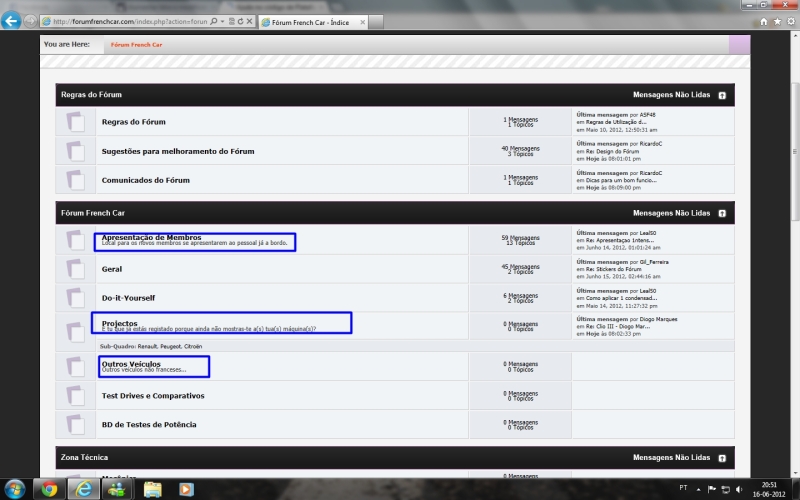The image size is (800, 500).
Task: Refresh the page using the address bar refresh icon
Action: 240,21
